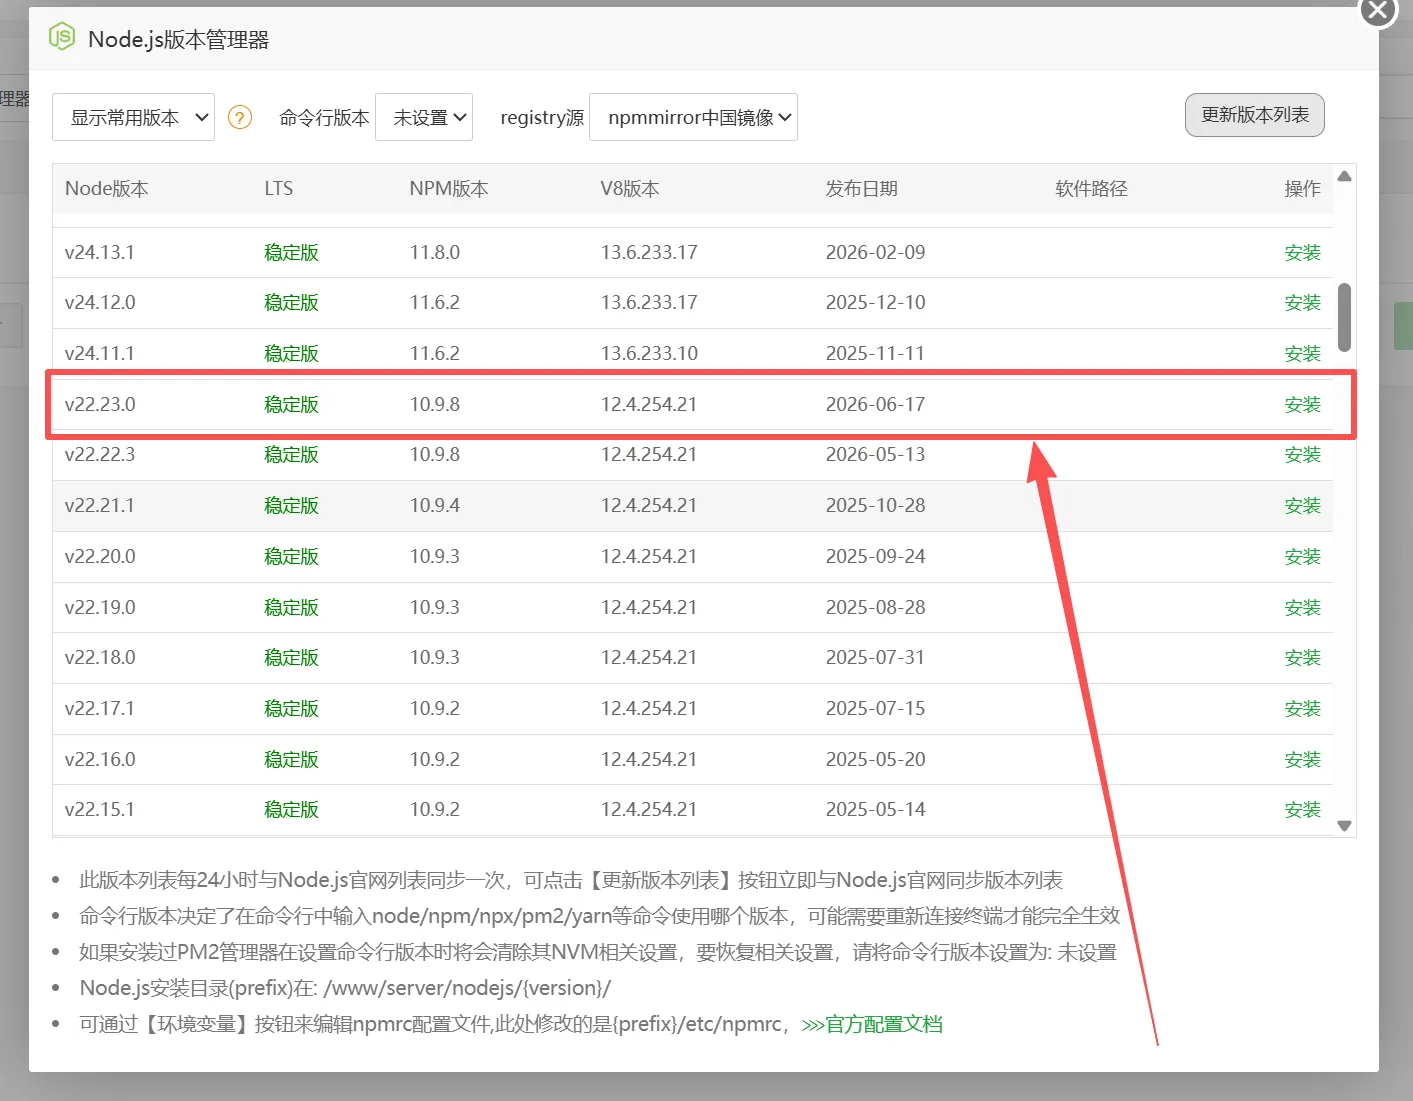This screenshot has width=1413, height=1101.
Task: Open the 显示常用版本 dropdown
Action: (133, 117)
